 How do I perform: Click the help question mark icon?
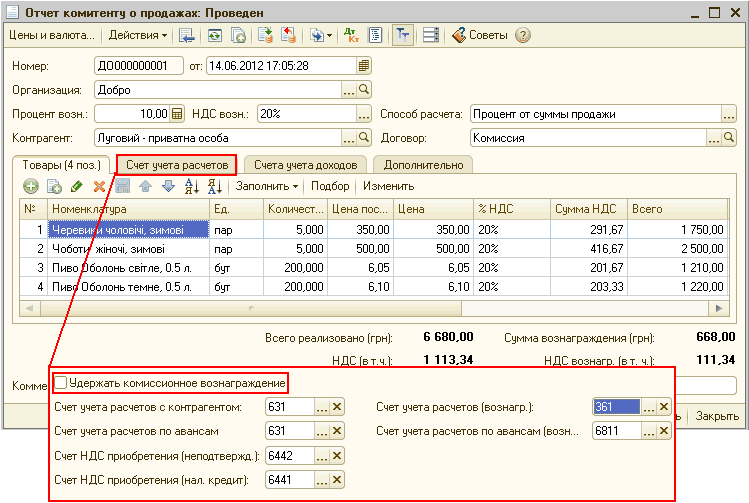[523, 35]
